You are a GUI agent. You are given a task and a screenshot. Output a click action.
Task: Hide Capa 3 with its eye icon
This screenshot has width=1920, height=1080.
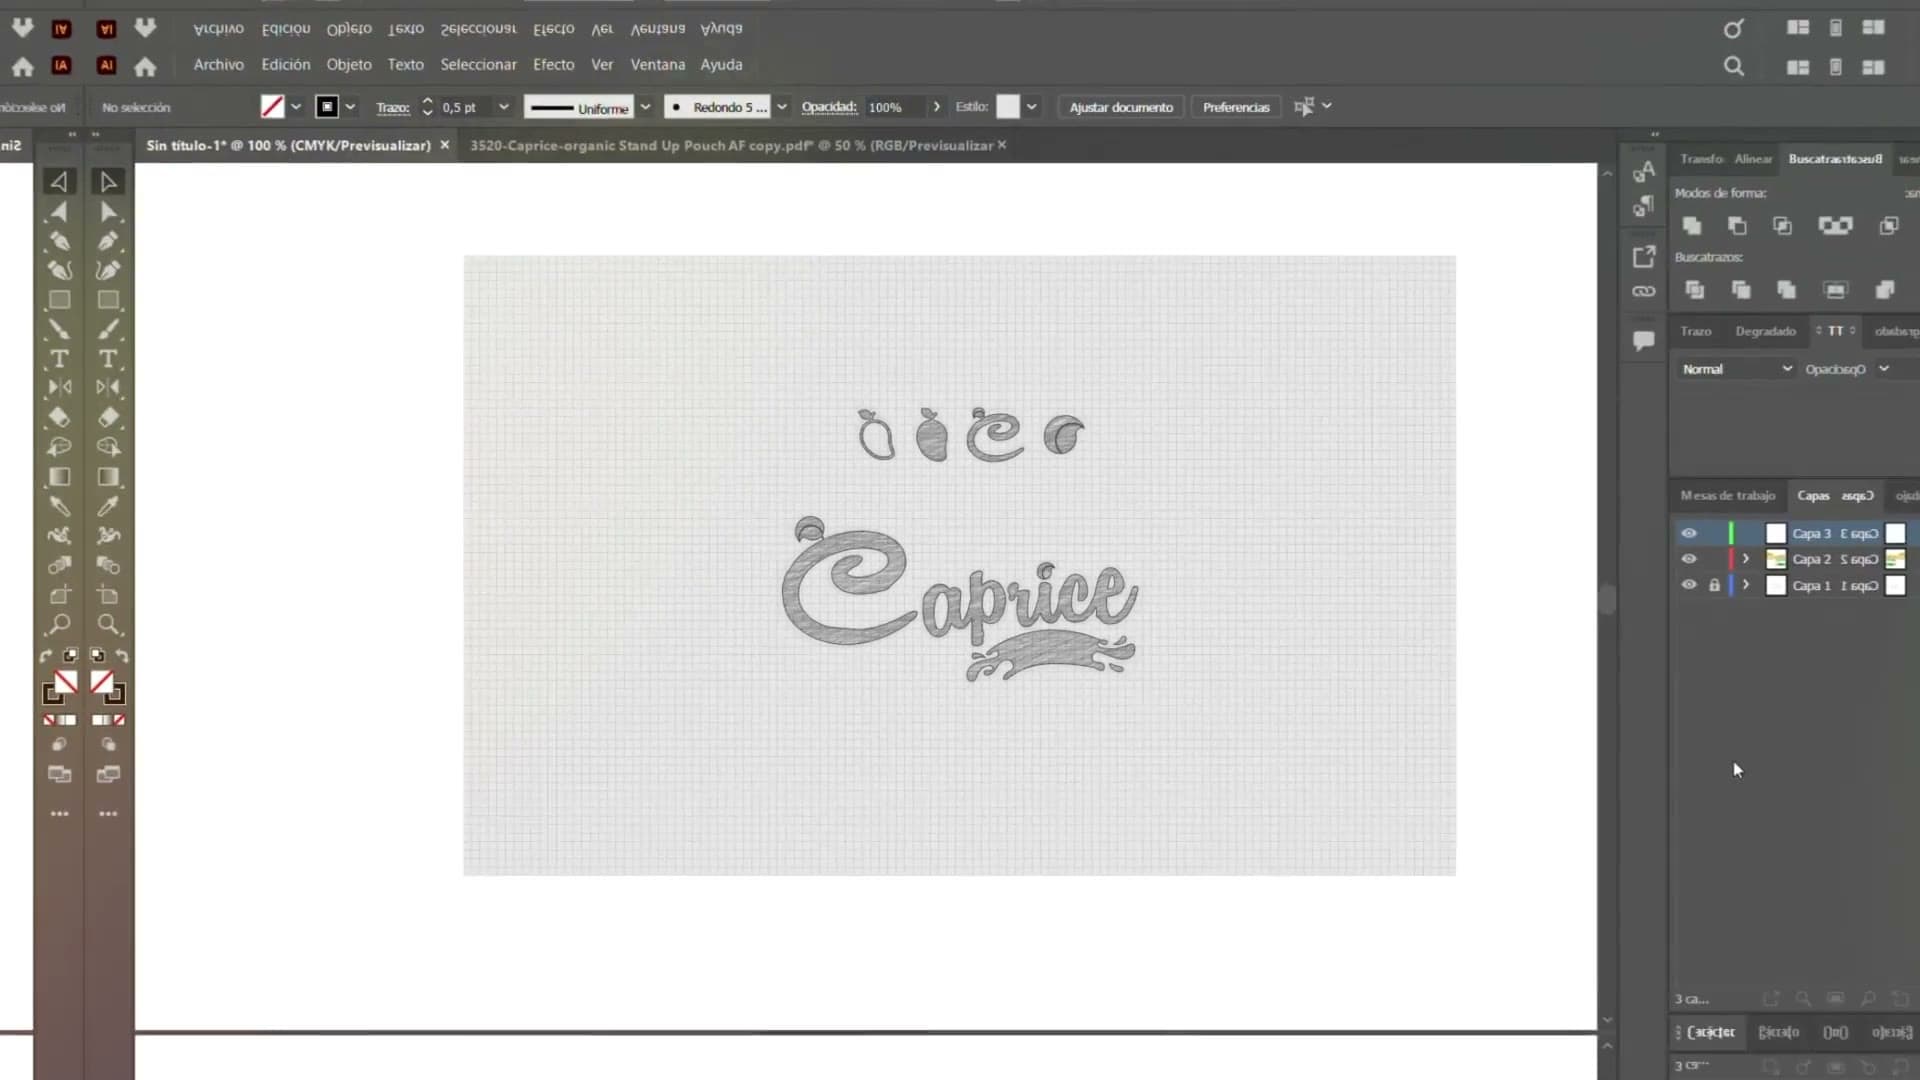(1689, 533)
